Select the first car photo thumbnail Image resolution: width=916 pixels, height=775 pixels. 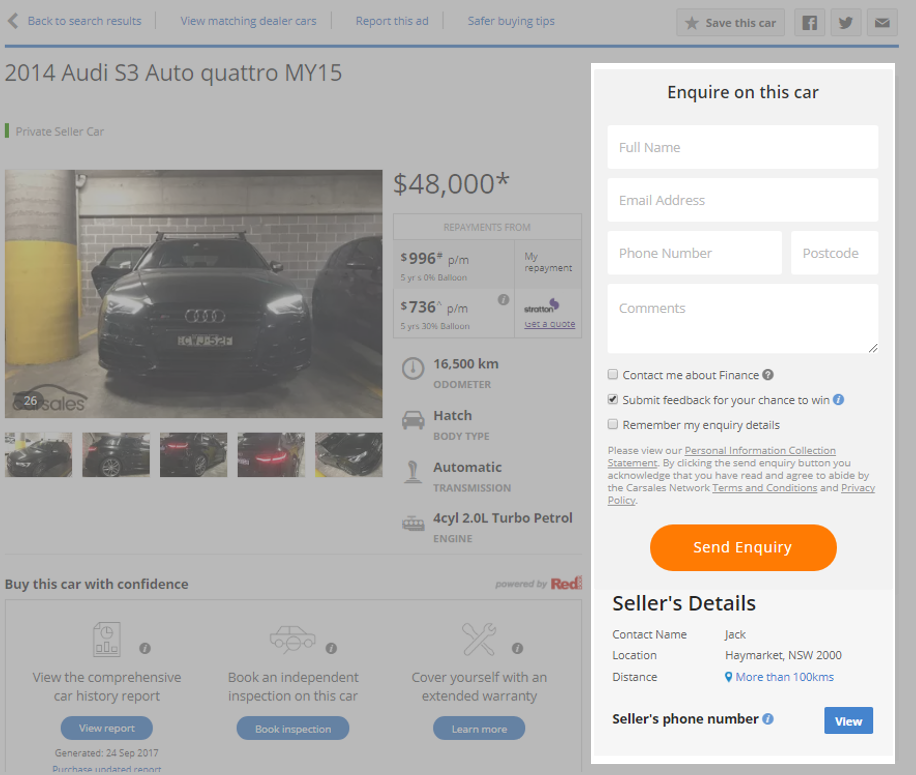click(x=39, y=455)
